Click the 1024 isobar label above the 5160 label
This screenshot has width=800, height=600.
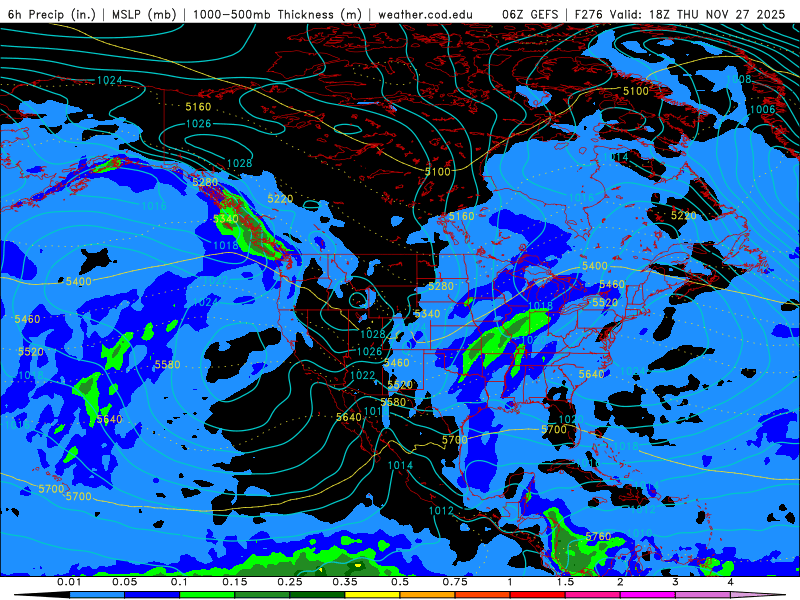pos(110,80)
